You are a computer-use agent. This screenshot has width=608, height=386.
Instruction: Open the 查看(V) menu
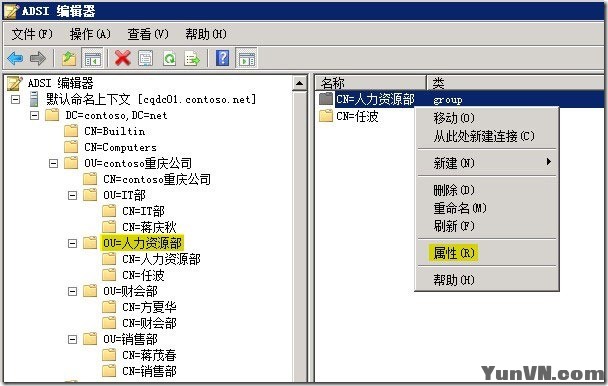tap(148, 34)
